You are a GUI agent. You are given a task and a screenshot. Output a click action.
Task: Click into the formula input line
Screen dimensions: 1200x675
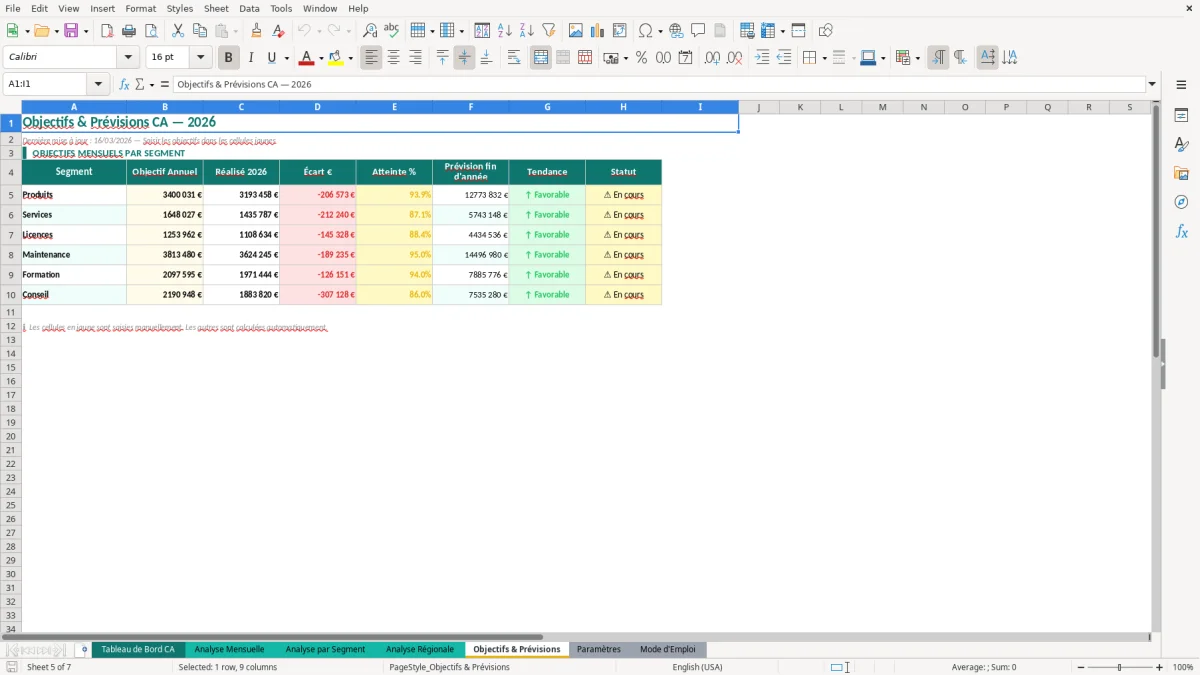pyautogui.click(x=658, y=85)
